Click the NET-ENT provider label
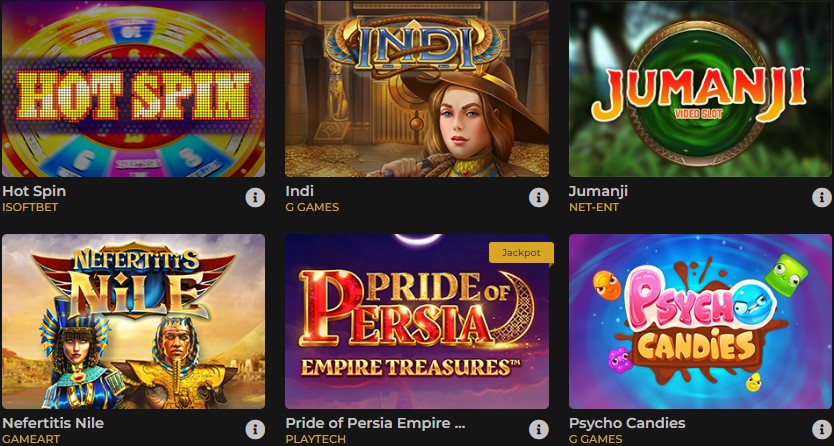This screenshot has height=446, width=834. pyautogui.click(x=594, y=207)
